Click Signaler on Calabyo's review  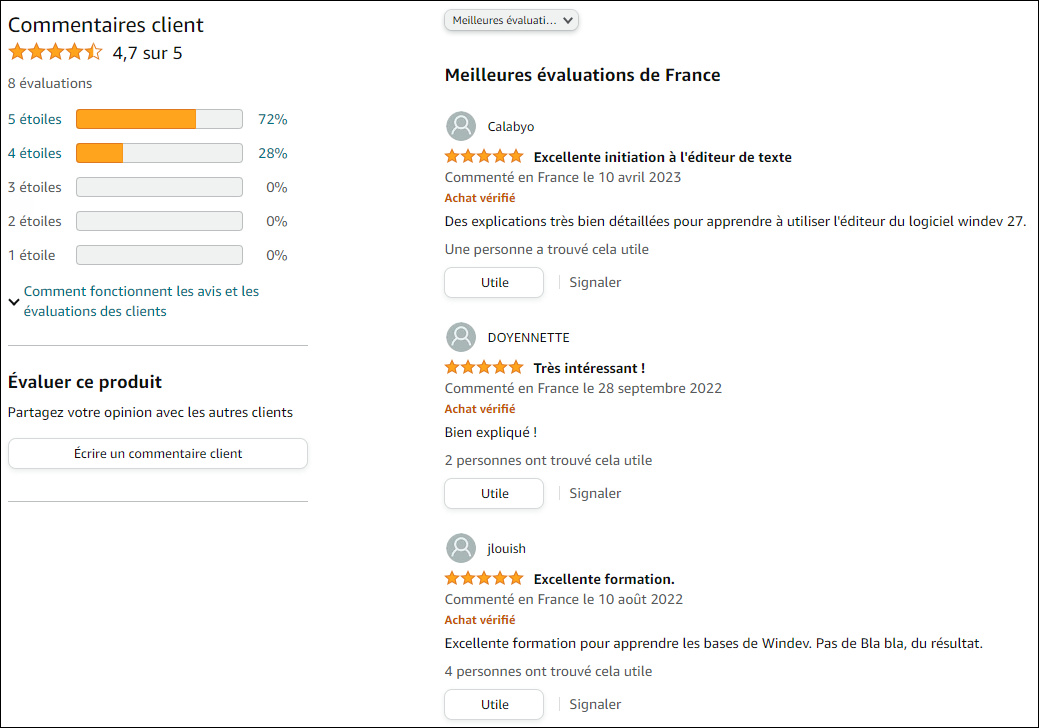[595, 282]
